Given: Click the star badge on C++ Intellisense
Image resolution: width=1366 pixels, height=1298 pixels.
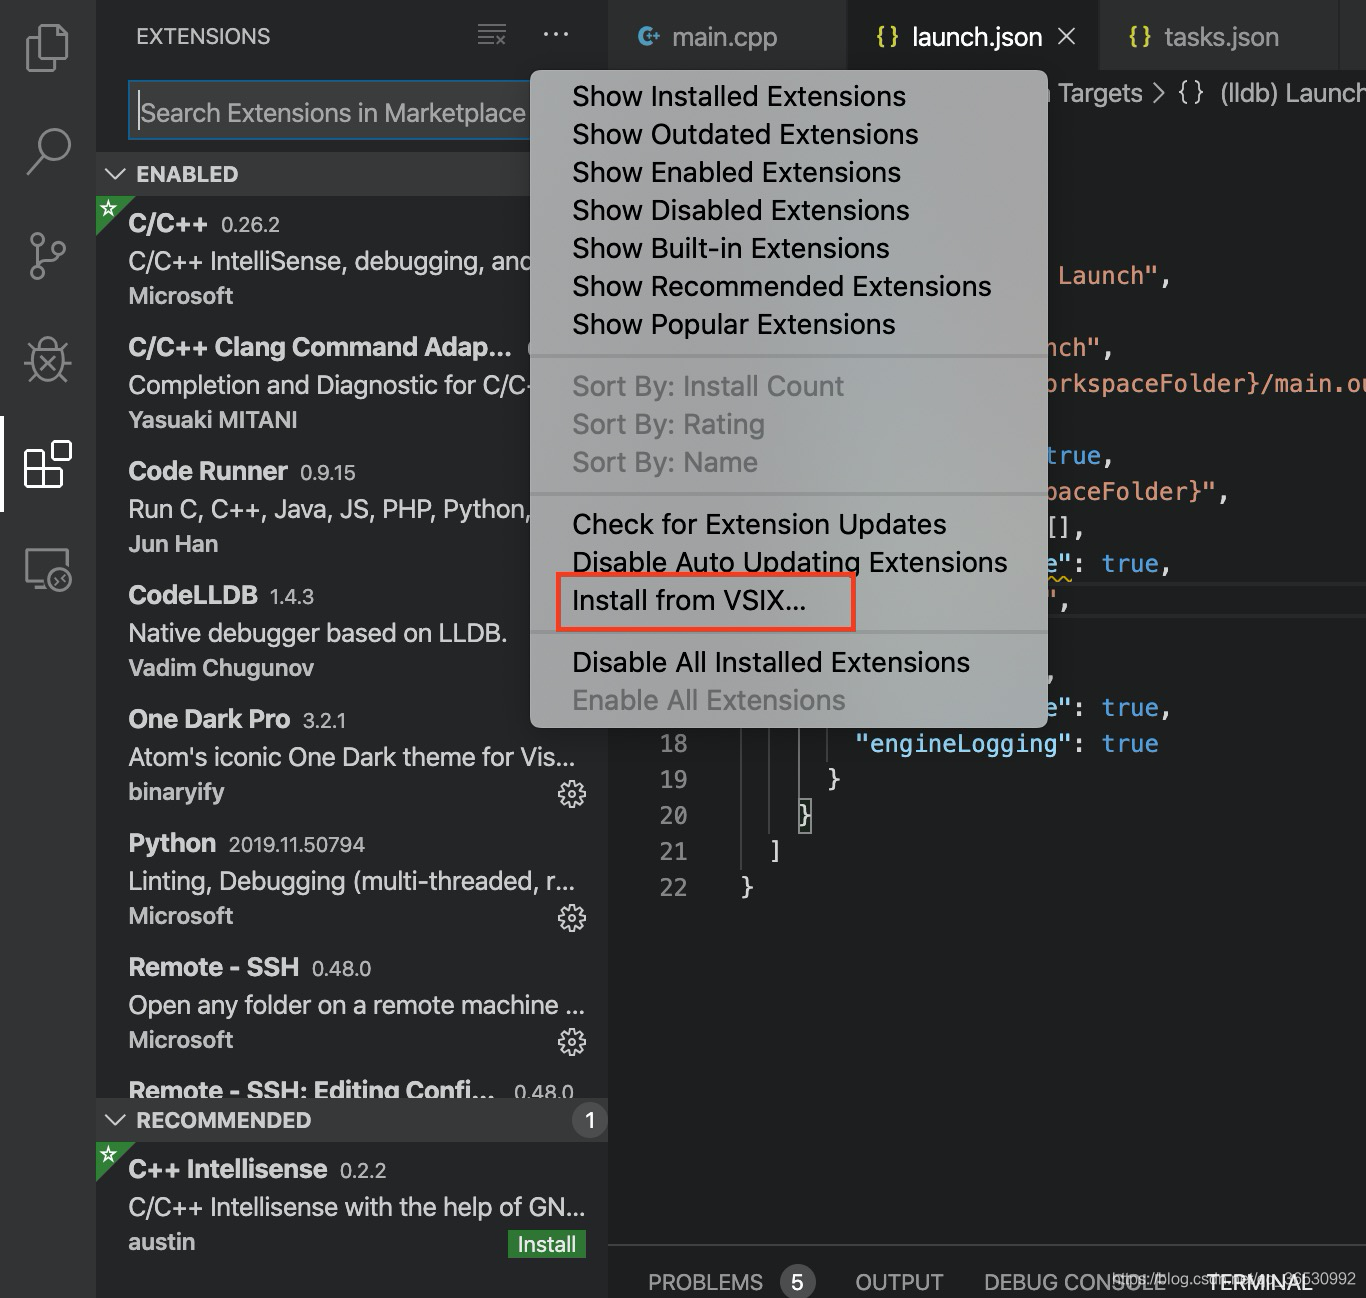Looking at the screenshot, I should 108,1154.
